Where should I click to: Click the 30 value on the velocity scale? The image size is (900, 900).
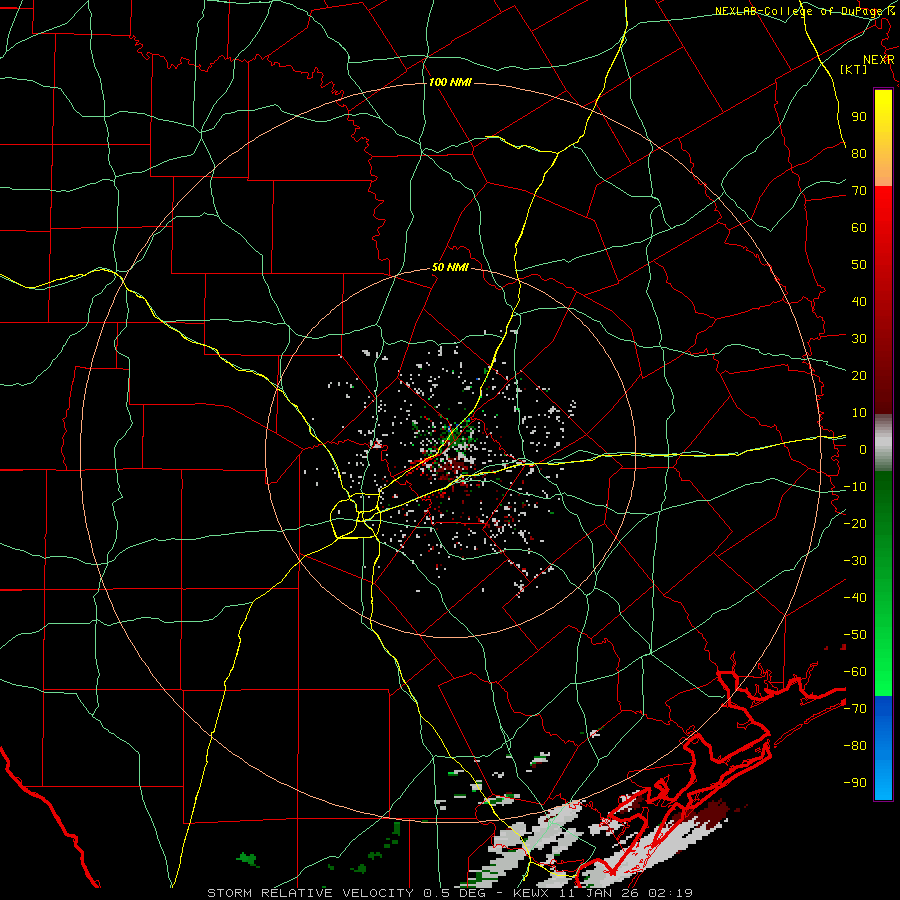[859, 339]
